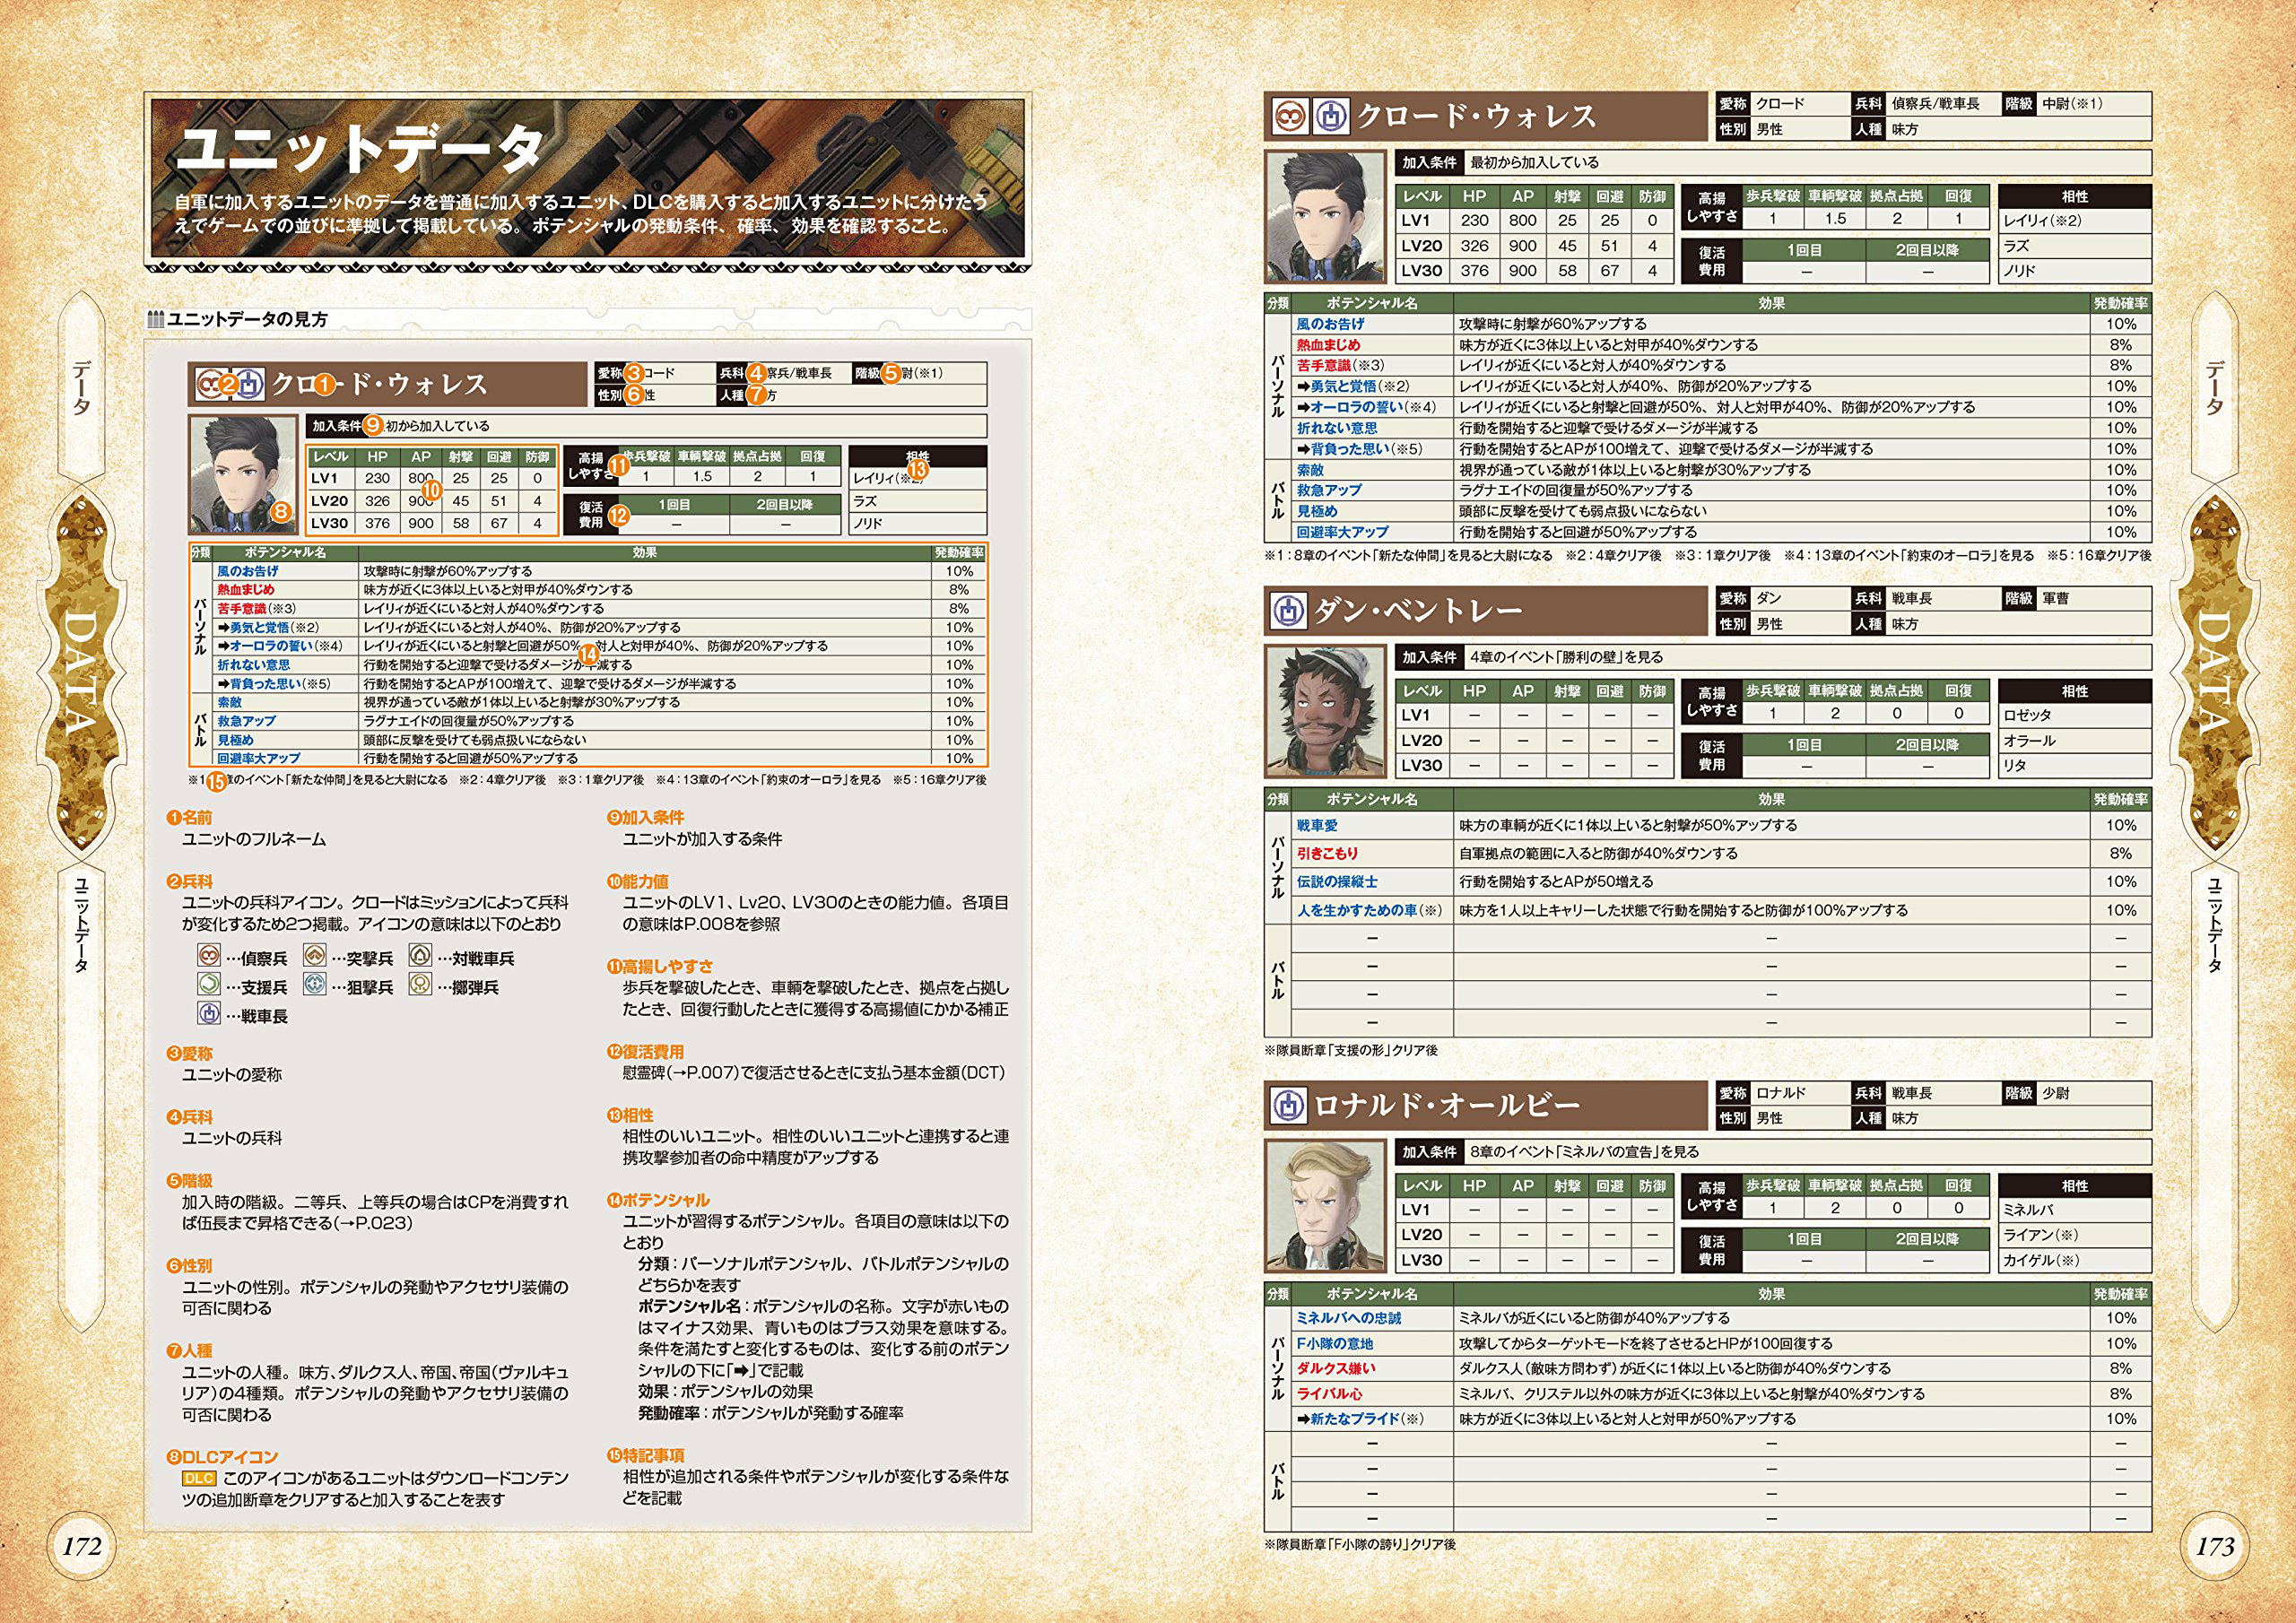This screenshot has width=2296, height=1623.
Task: Click the 狙撃兵 sniper icon in legend
Action: coord(315,985)
